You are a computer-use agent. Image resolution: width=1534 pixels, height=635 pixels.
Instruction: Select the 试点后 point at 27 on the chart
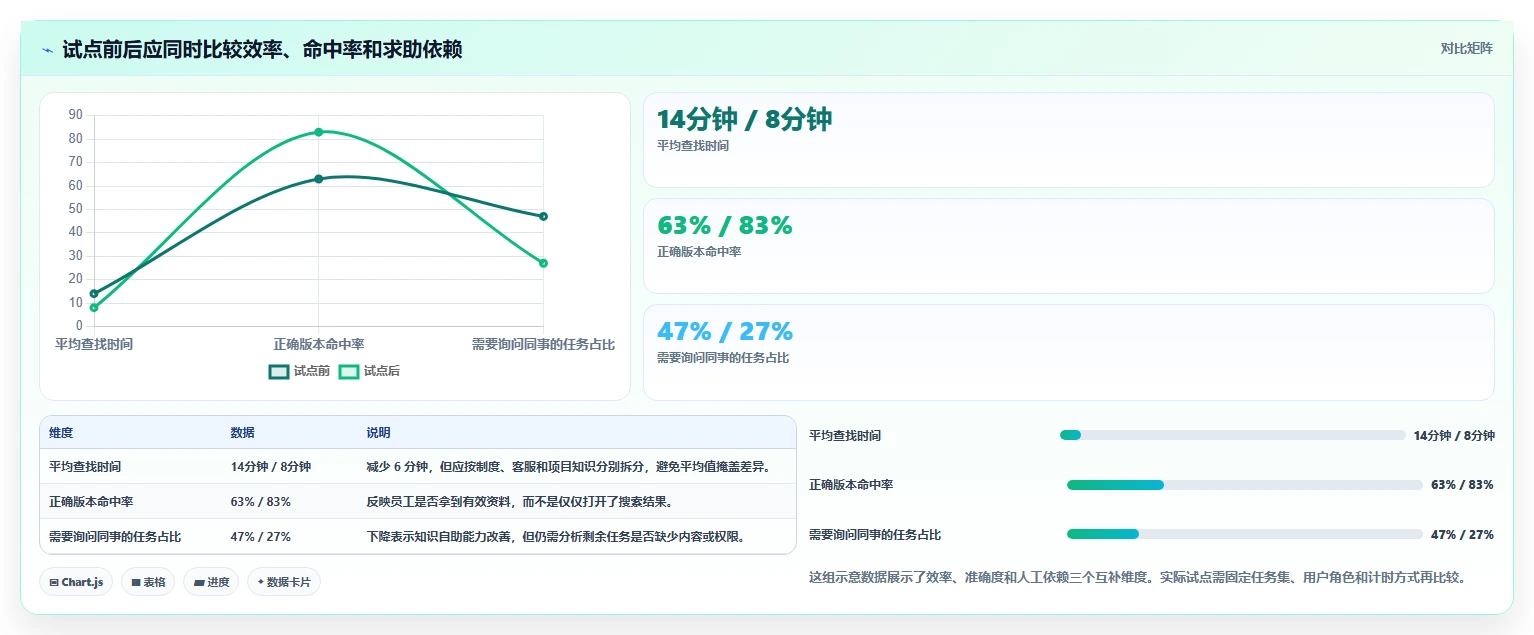tap(543, 263)
